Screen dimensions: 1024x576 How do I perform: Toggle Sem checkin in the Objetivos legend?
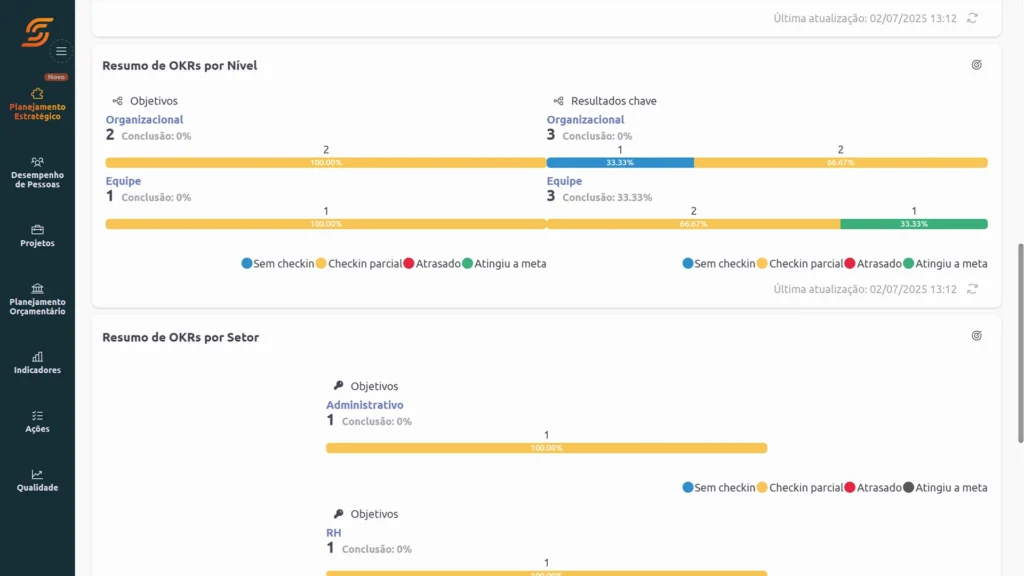pyautogui.click(x=278, y=264)
